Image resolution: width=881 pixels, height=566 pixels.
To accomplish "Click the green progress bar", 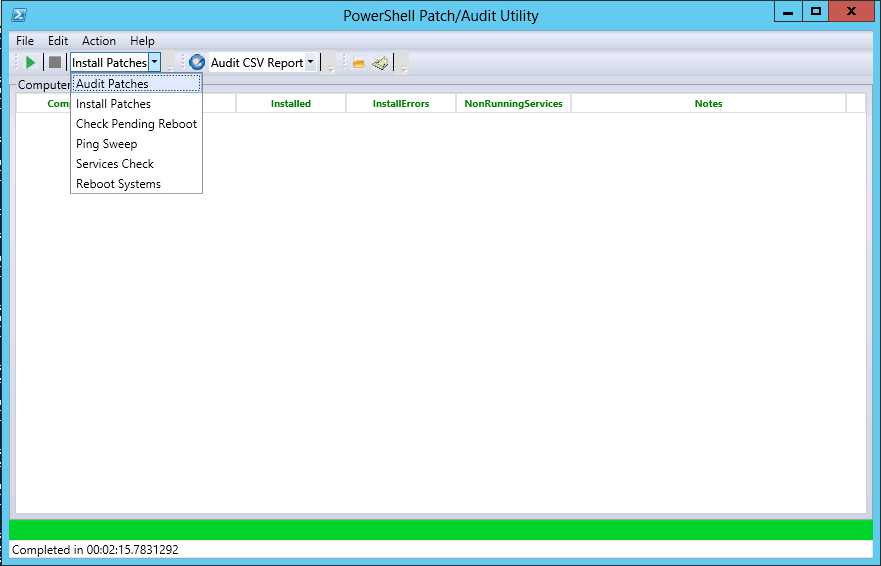I will coord(440,529).
